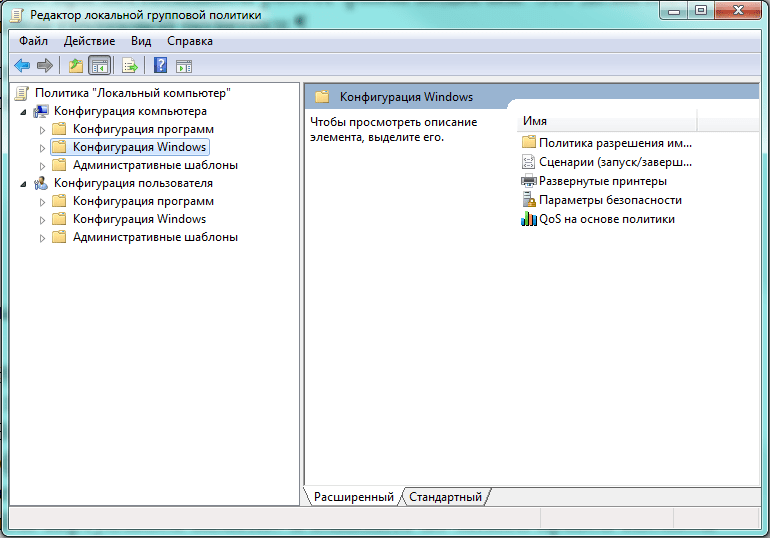Click folder icon in Конфигурация Windows header
770x538 pixels.
[x=322, y=97]
